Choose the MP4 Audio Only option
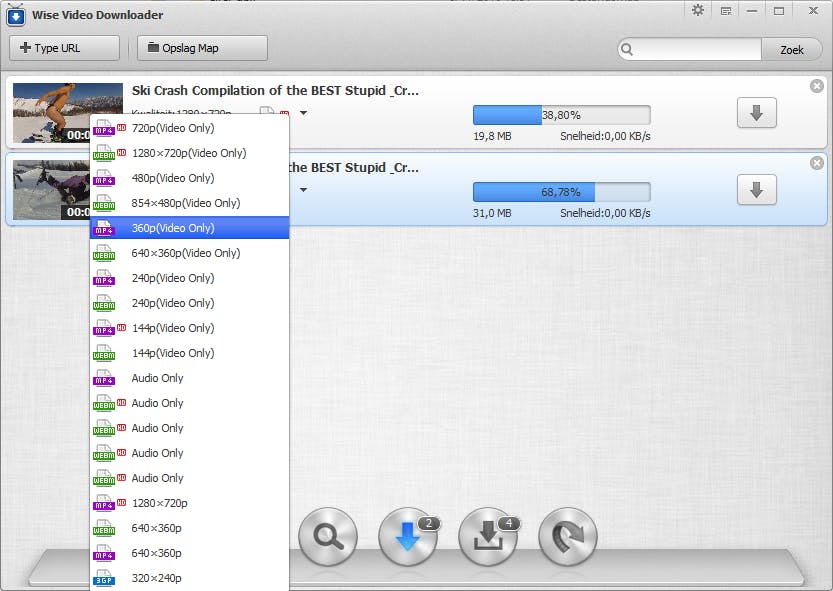This screenshot has height=591, width=833. 190,378
